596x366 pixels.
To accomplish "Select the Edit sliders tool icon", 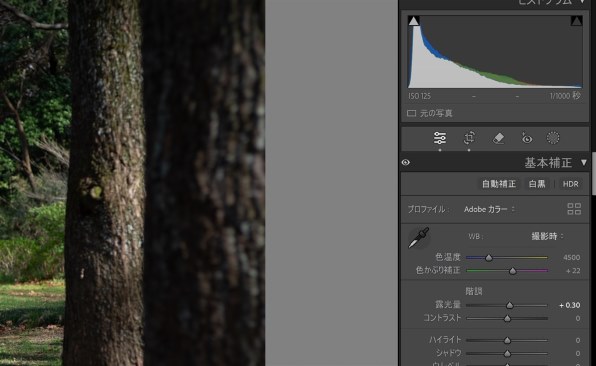I will pyautogui.click(x=440, y=138).
